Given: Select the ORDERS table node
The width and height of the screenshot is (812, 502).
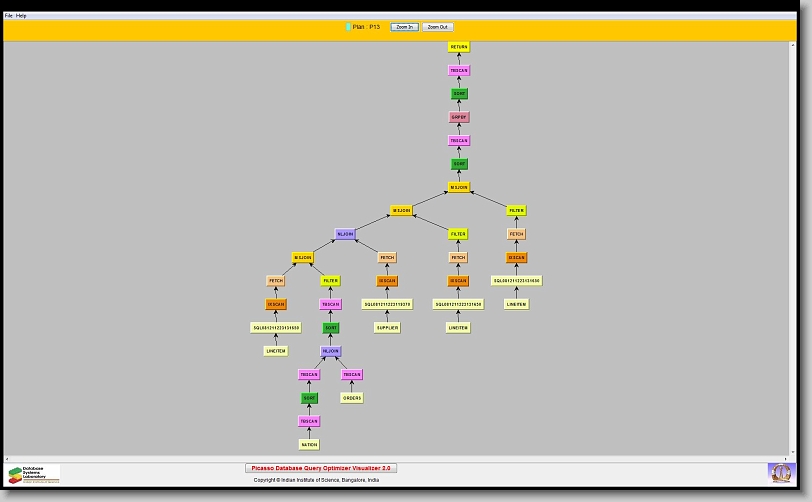Looking at the screenshot, I should pos(351,398).
